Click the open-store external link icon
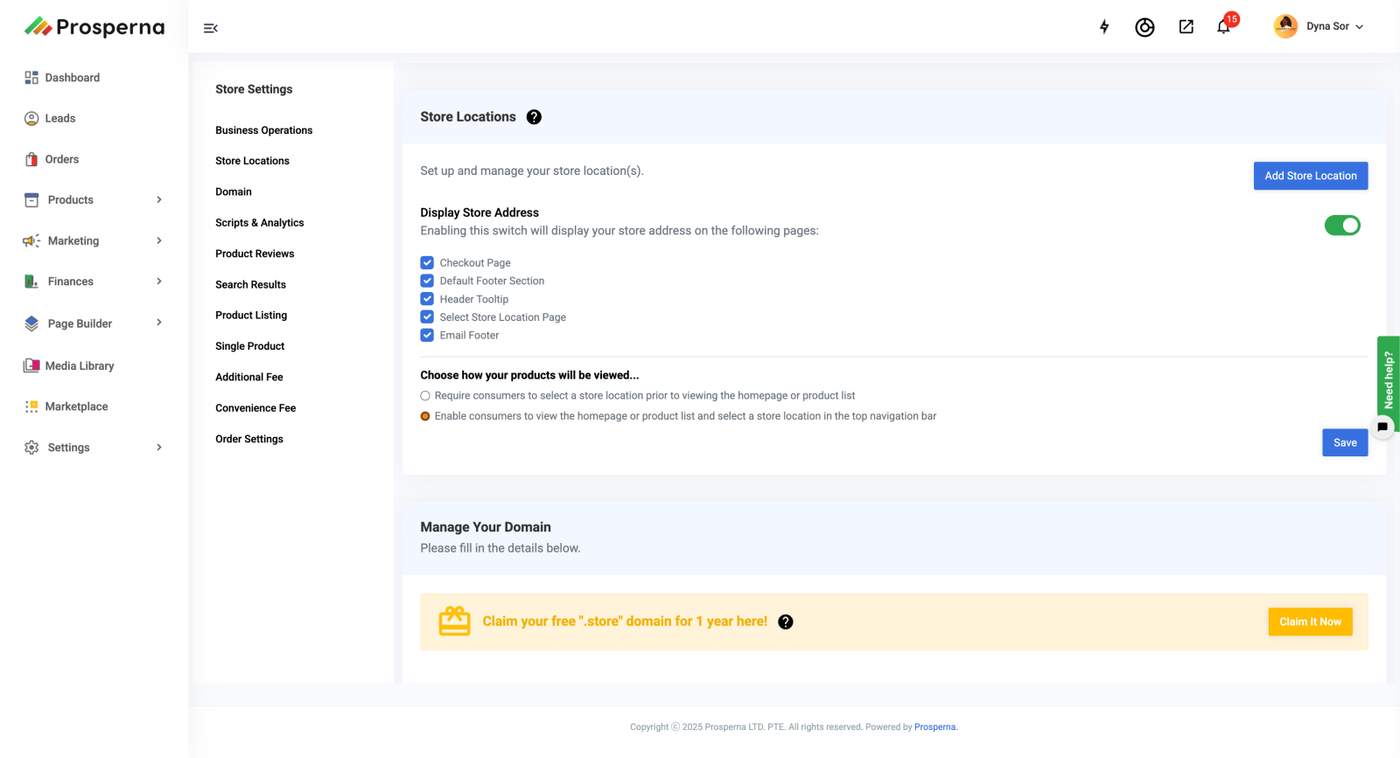The width and height of the screenshot is (1400, 758). 1186,27
